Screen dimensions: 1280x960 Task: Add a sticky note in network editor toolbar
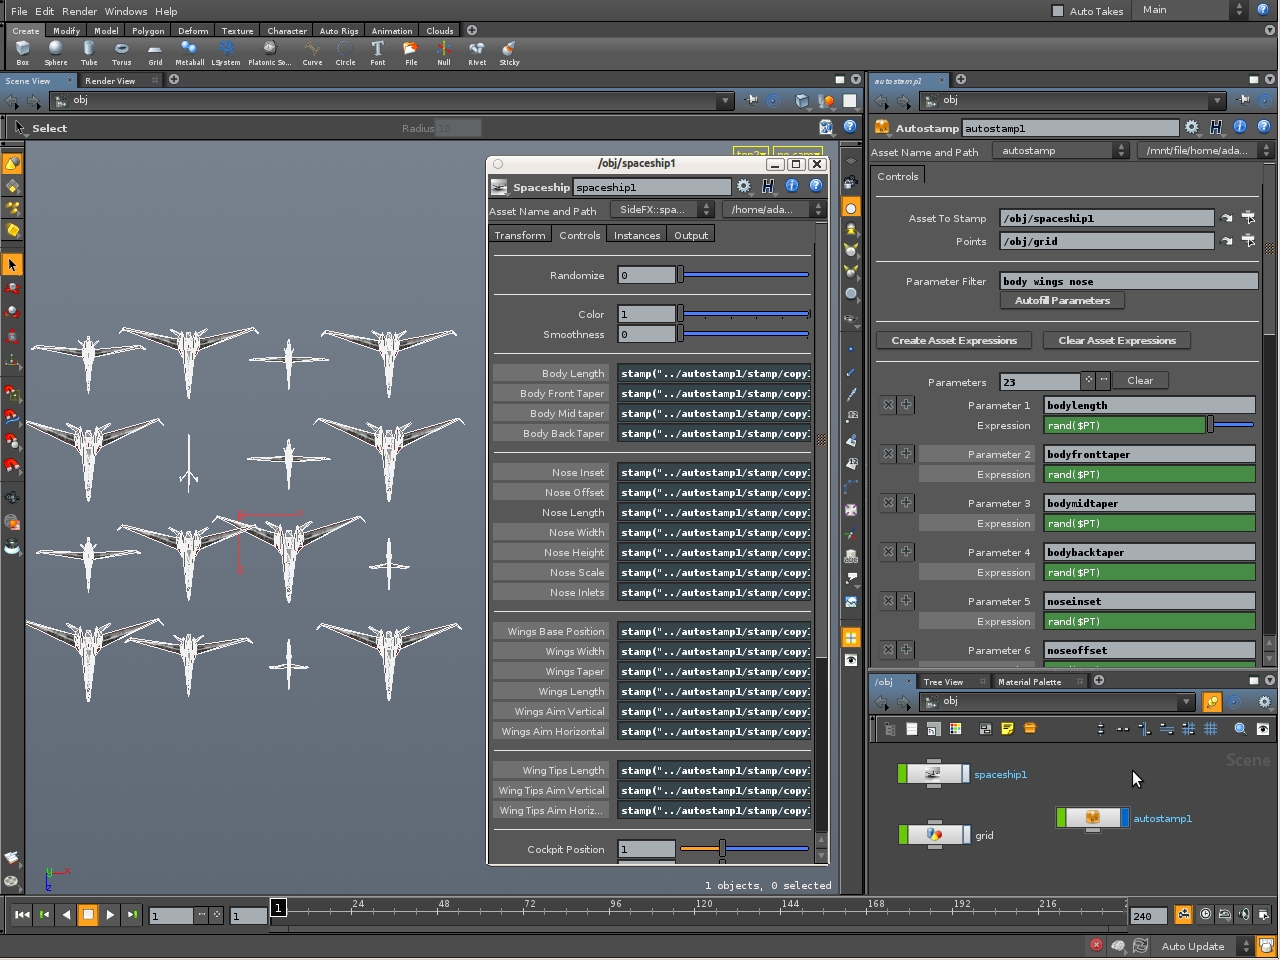[1007, 729]
